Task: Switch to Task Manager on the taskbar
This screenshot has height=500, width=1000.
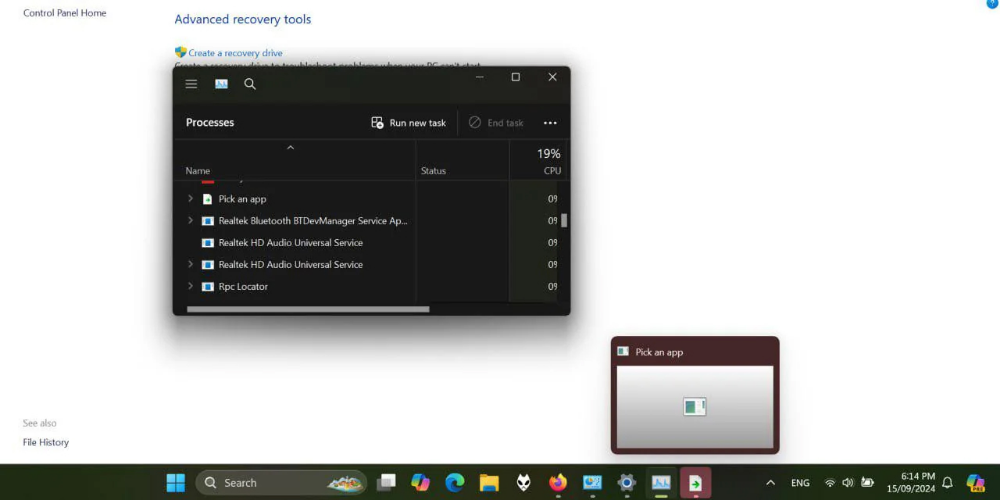Action: [661, 483]
